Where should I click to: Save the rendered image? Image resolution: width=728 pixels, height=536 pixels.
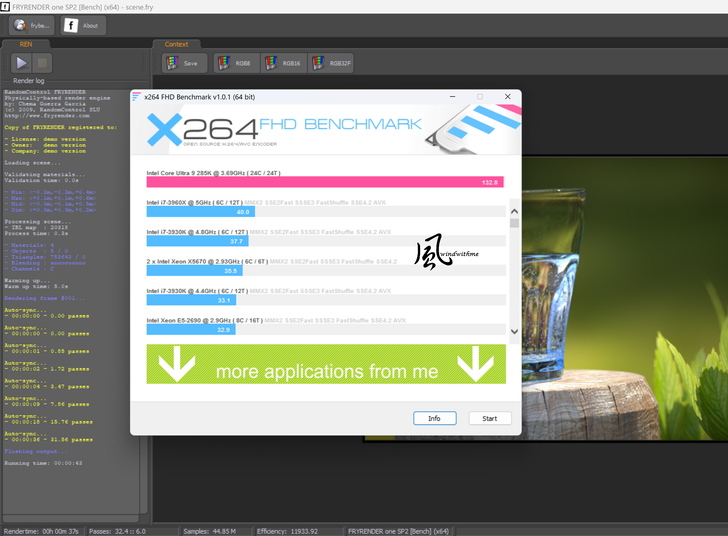(x=183, y=63)
